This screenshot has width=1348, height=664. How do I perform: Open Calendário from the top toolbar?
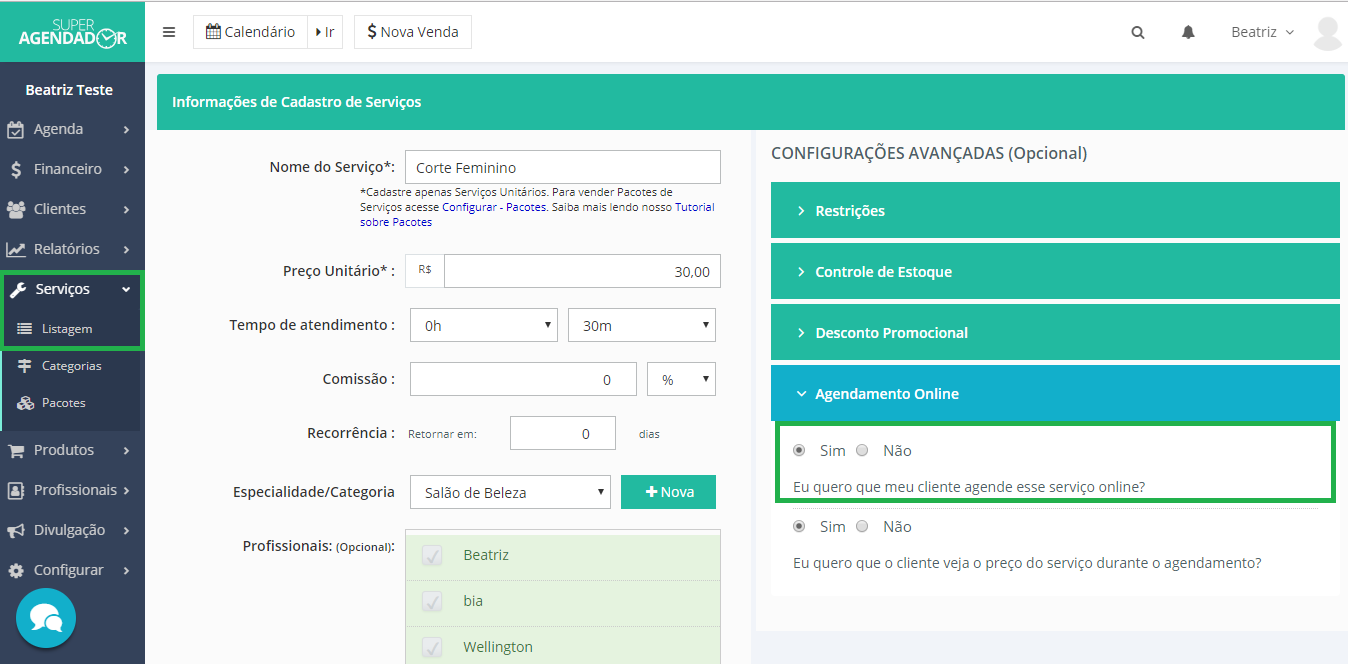(250, 32)
